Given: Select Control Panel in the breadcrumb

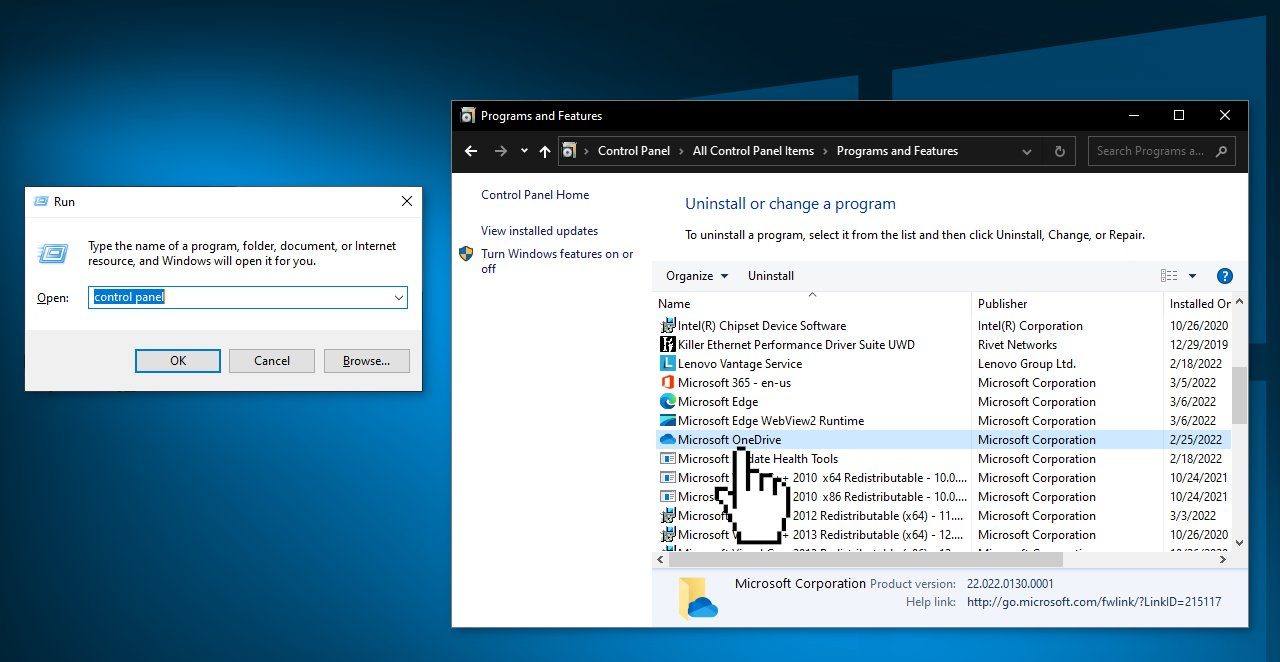Looking at the screenshot, I should (634, 151).
